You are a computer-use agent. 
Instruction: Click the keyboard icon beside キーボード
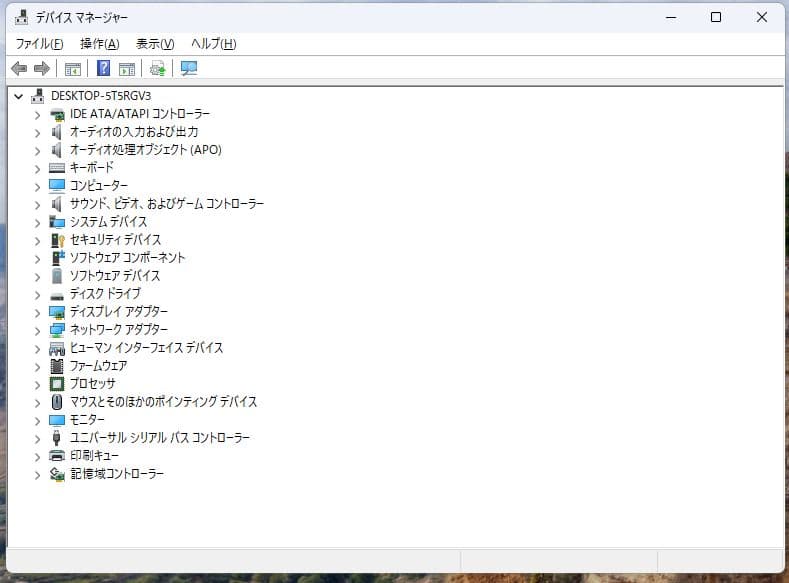coord(57,168)
